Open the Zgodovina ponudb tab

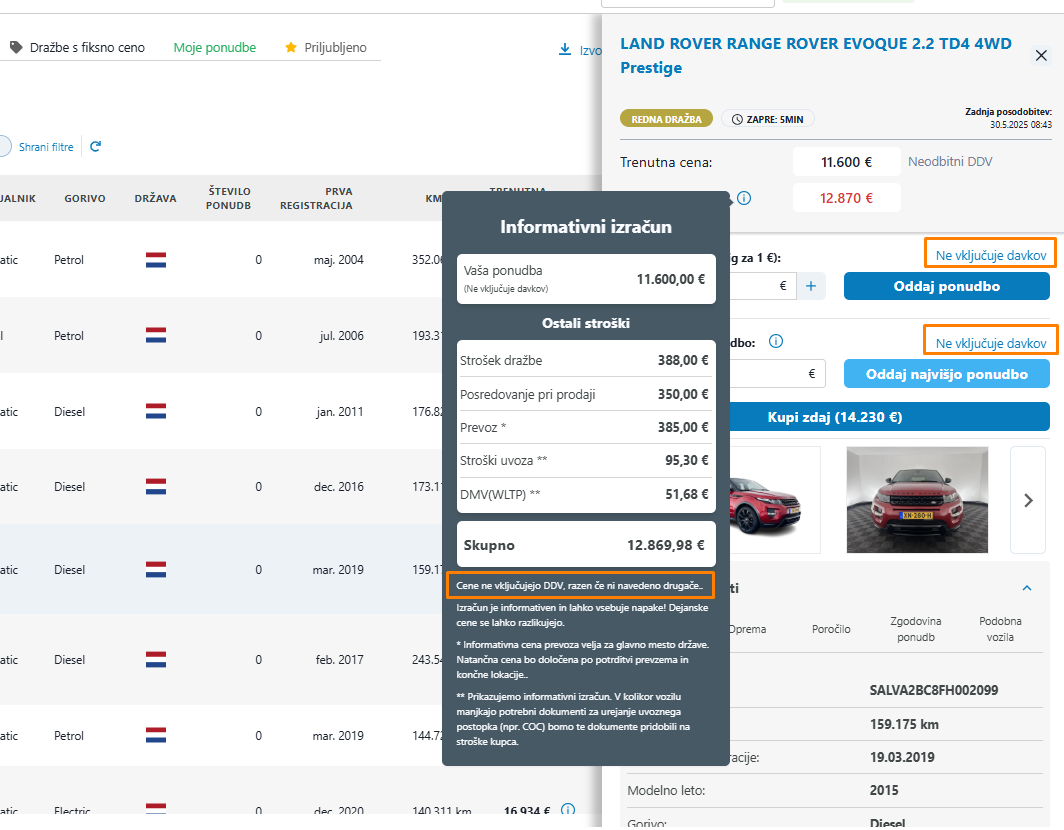(915, 629)
